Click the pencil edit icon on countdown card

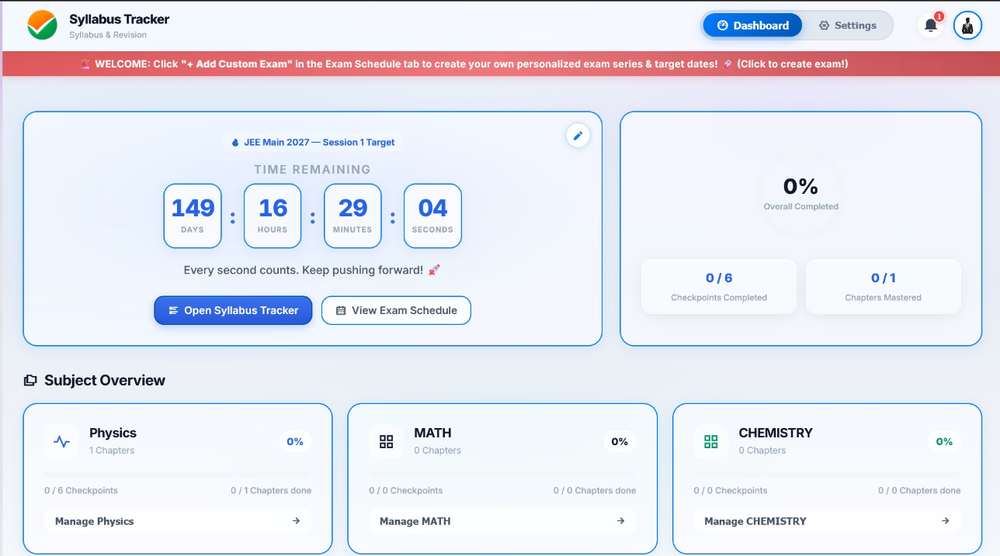578,136
